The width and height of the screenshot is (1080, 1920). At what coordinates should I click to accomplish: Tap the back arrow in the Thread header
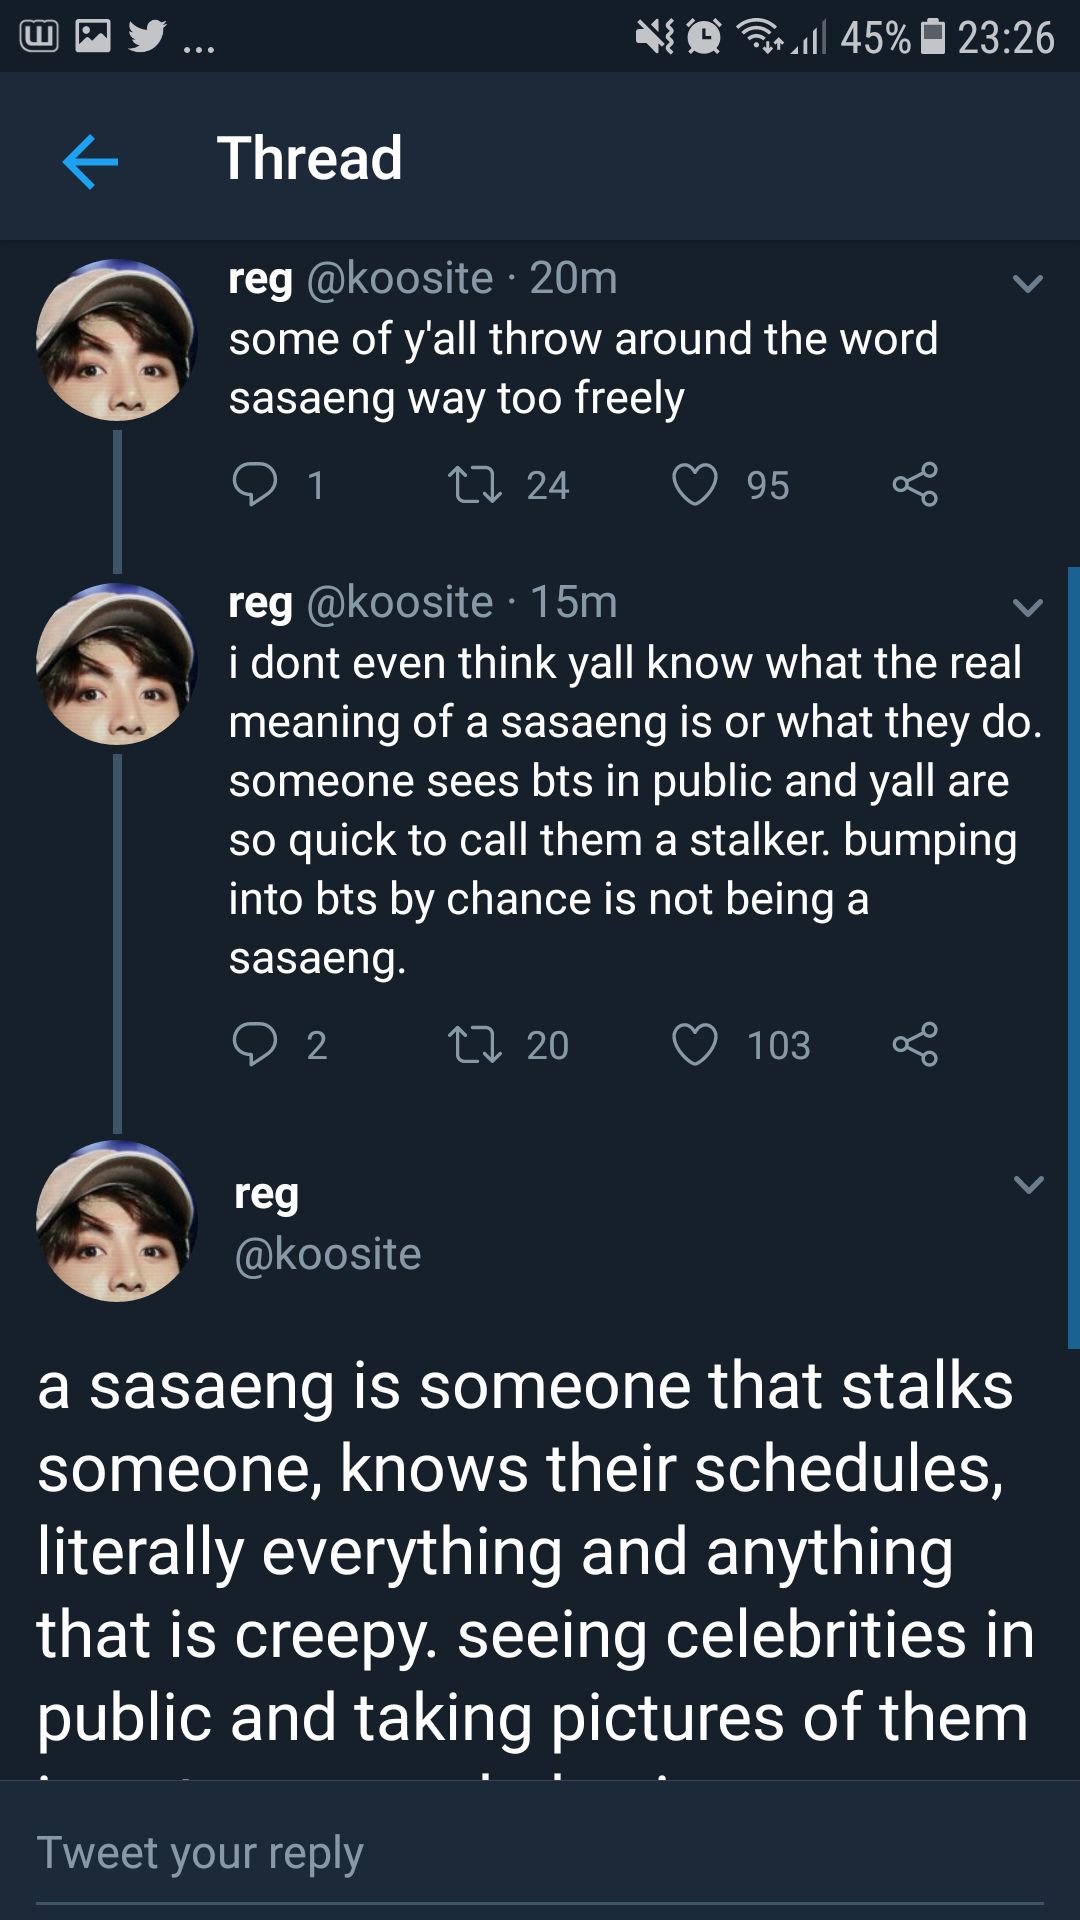pos(90,161)
